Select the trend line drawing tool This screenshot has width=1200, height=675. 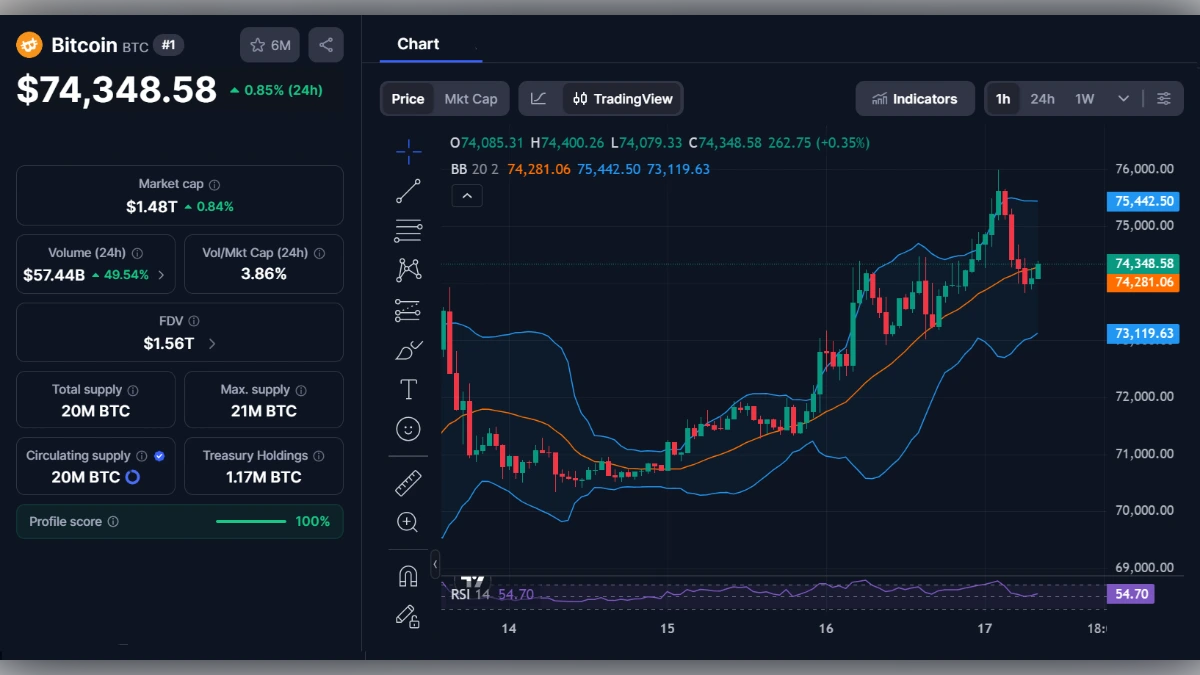(408, 190)
